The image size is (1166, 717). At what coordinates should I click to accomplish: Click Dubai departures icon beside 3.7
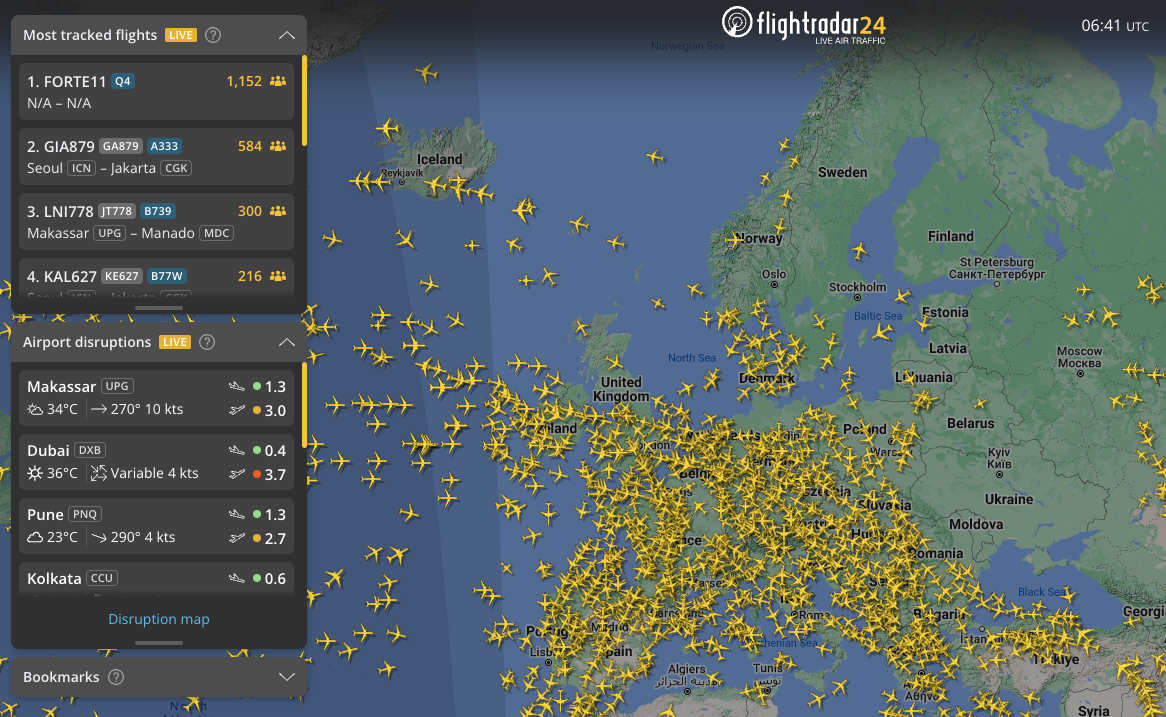pos(236,474)
